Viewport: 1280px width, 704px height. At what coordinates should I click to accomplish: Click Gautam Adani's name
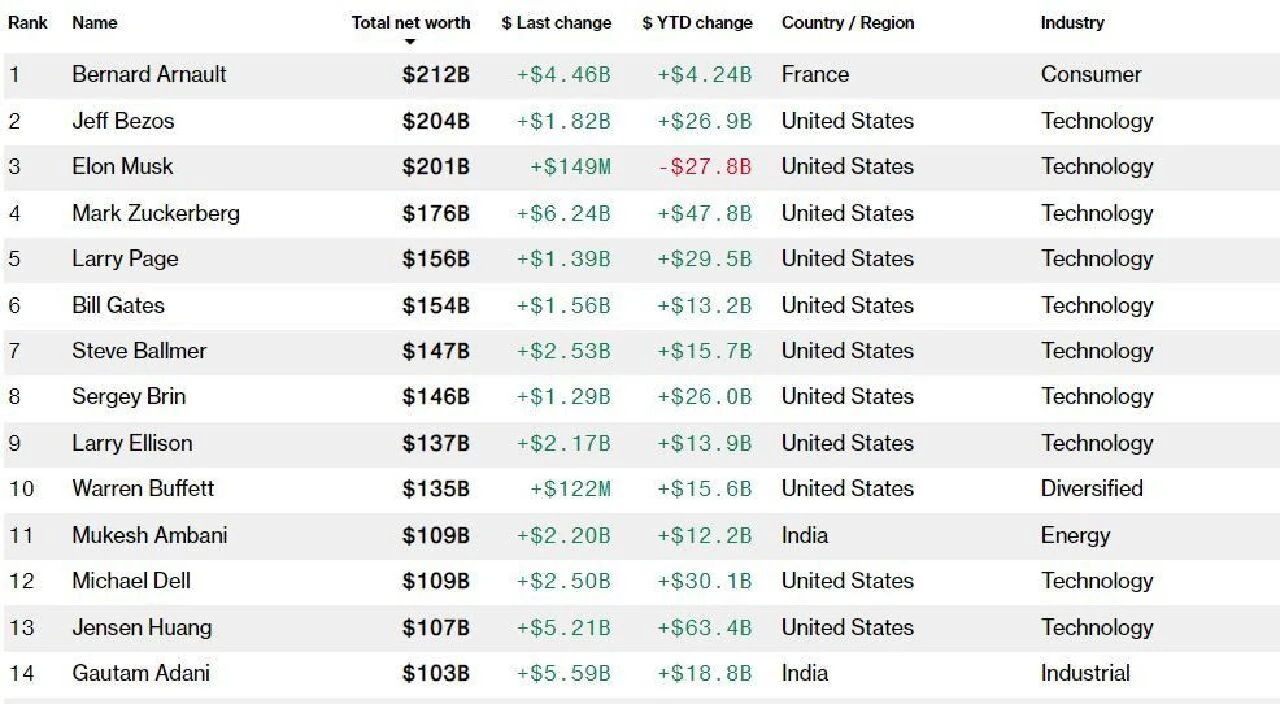pos(141,674)
